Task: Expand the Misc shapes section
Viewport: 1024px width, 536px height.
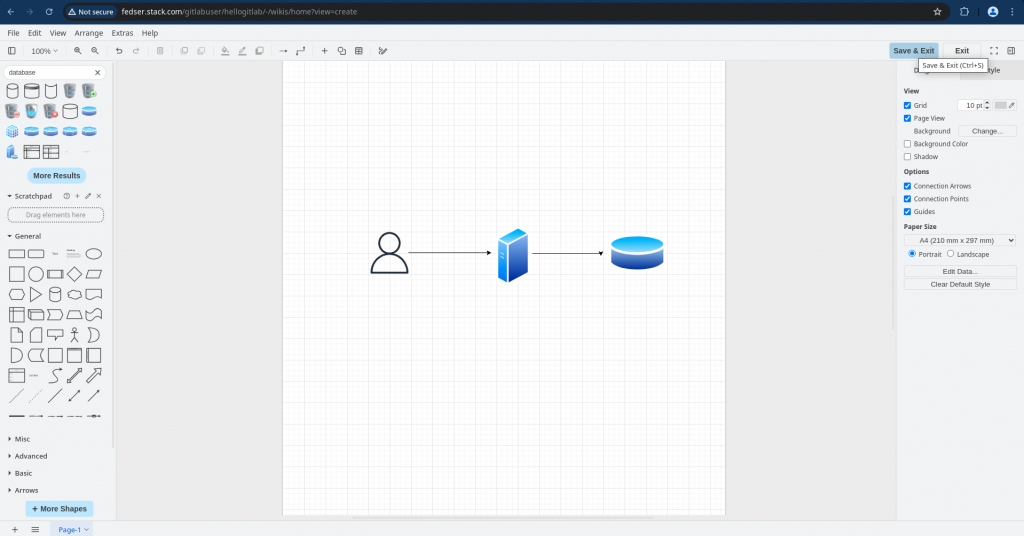Action: (x=22, y=439)
